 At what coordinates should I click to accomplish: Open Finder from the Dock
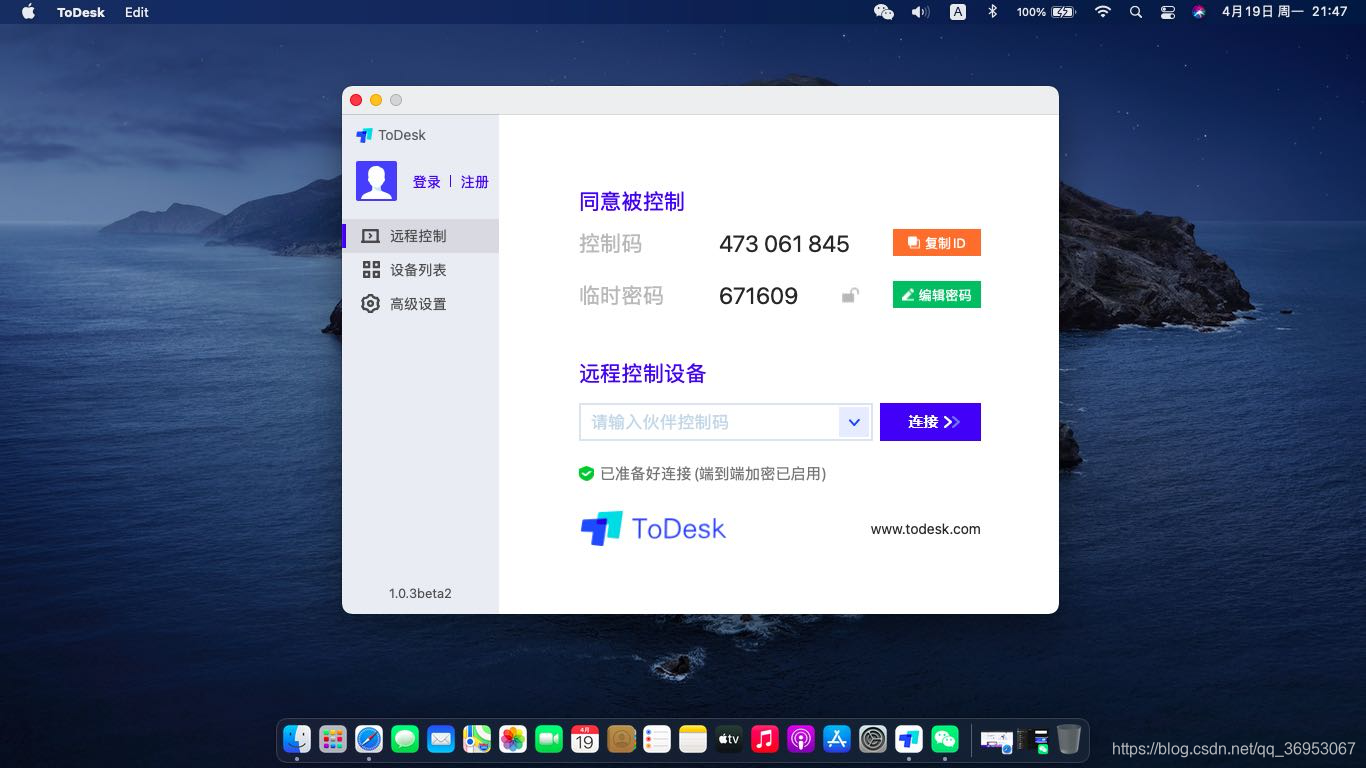coord(297,739)
